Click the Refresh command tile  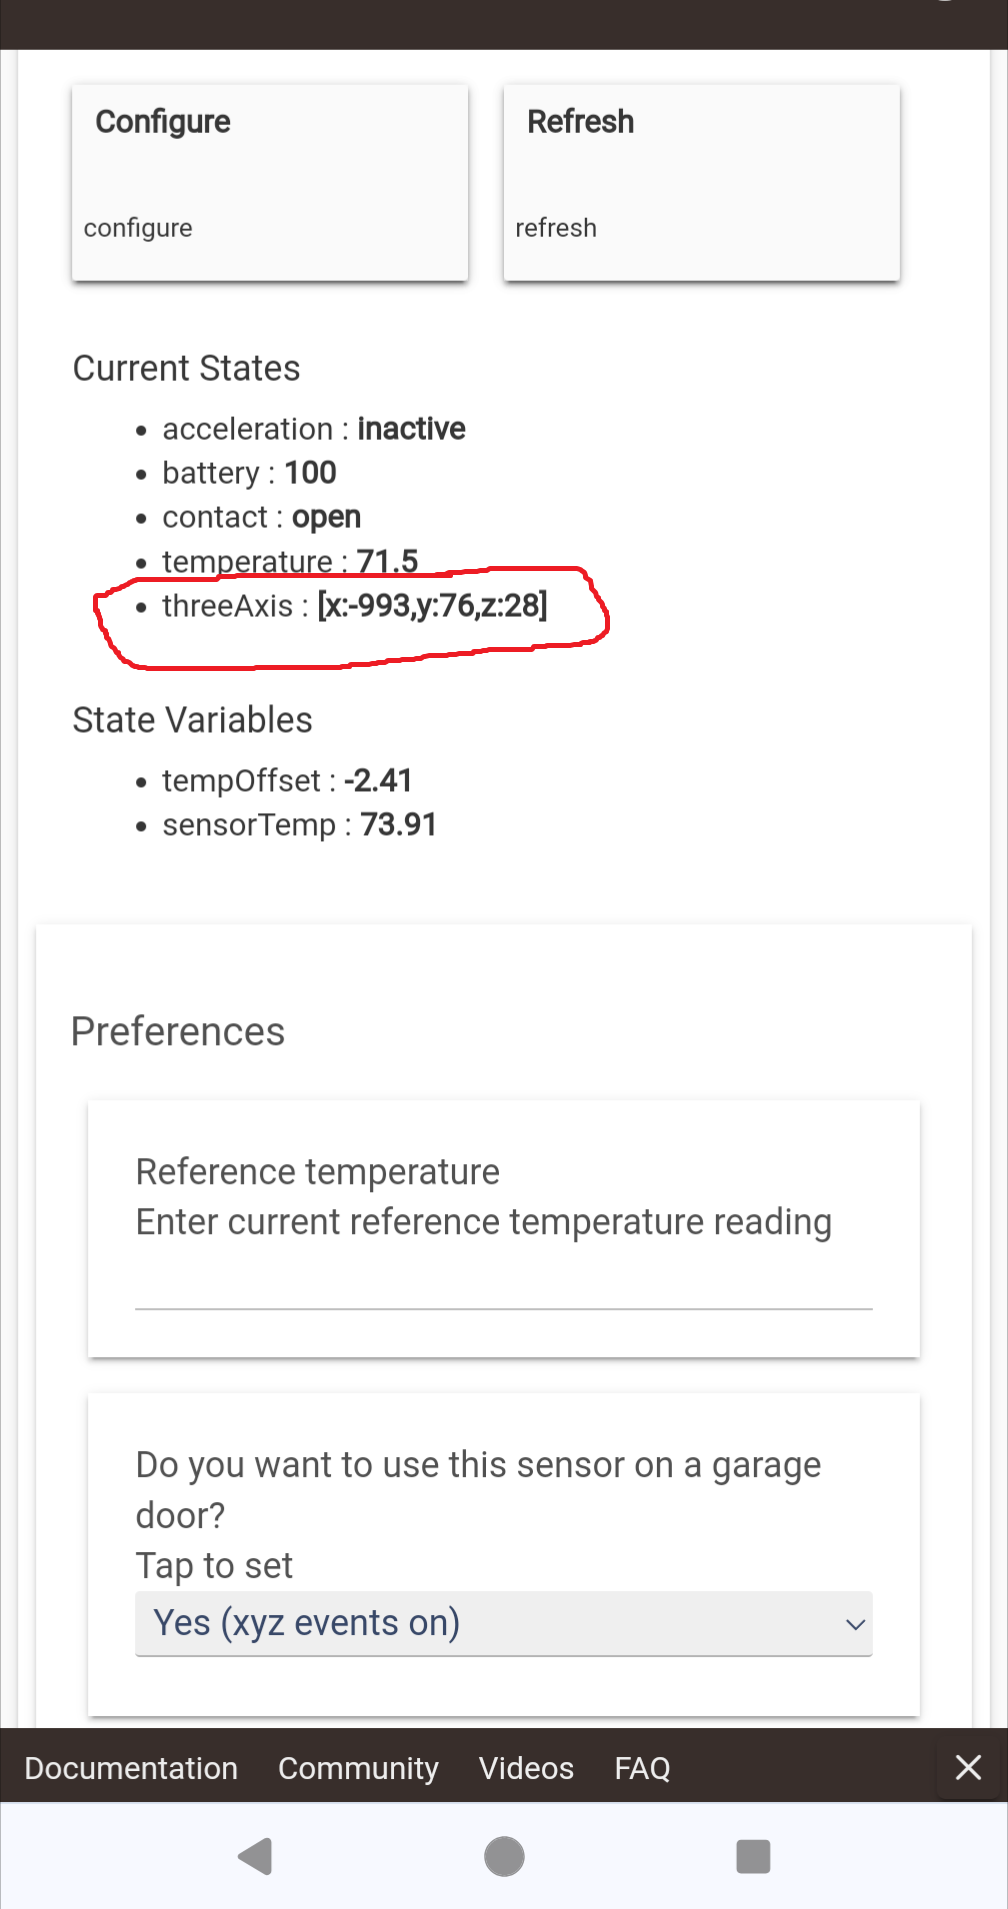(702, 182)
